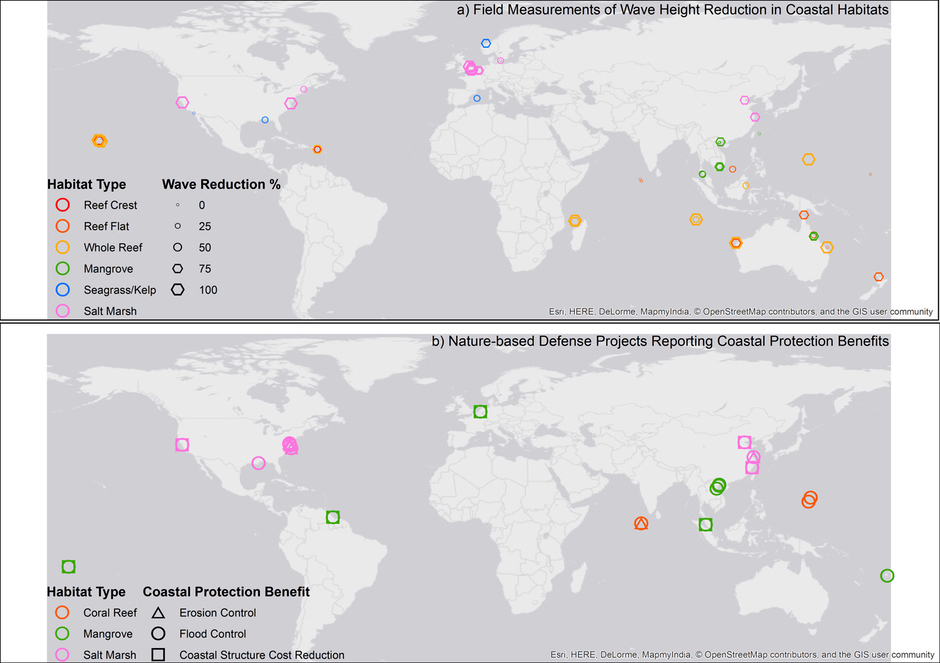Click the Erosion Control triangle symbol
Screen dimensions: 940x663
[158, 613]
